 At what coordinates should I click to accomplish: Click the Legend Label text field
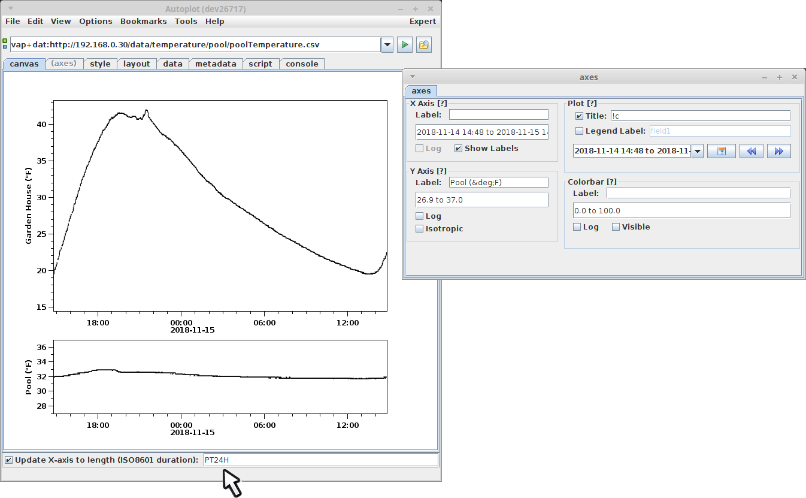point(720,131)
